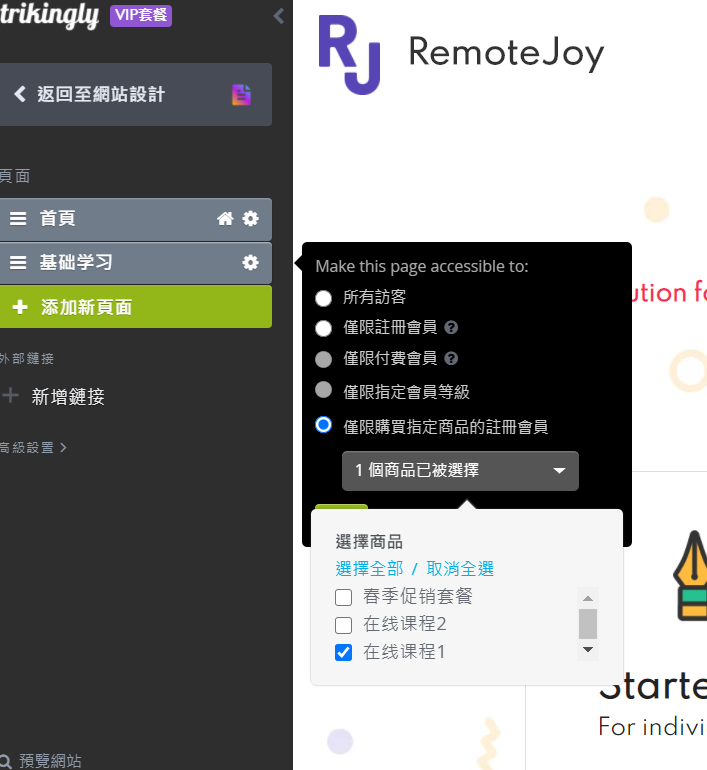This screenshot has height=770, width=707.
Task: Select the 僅限付費會員 radio option
Action: [x=324, y=359]
